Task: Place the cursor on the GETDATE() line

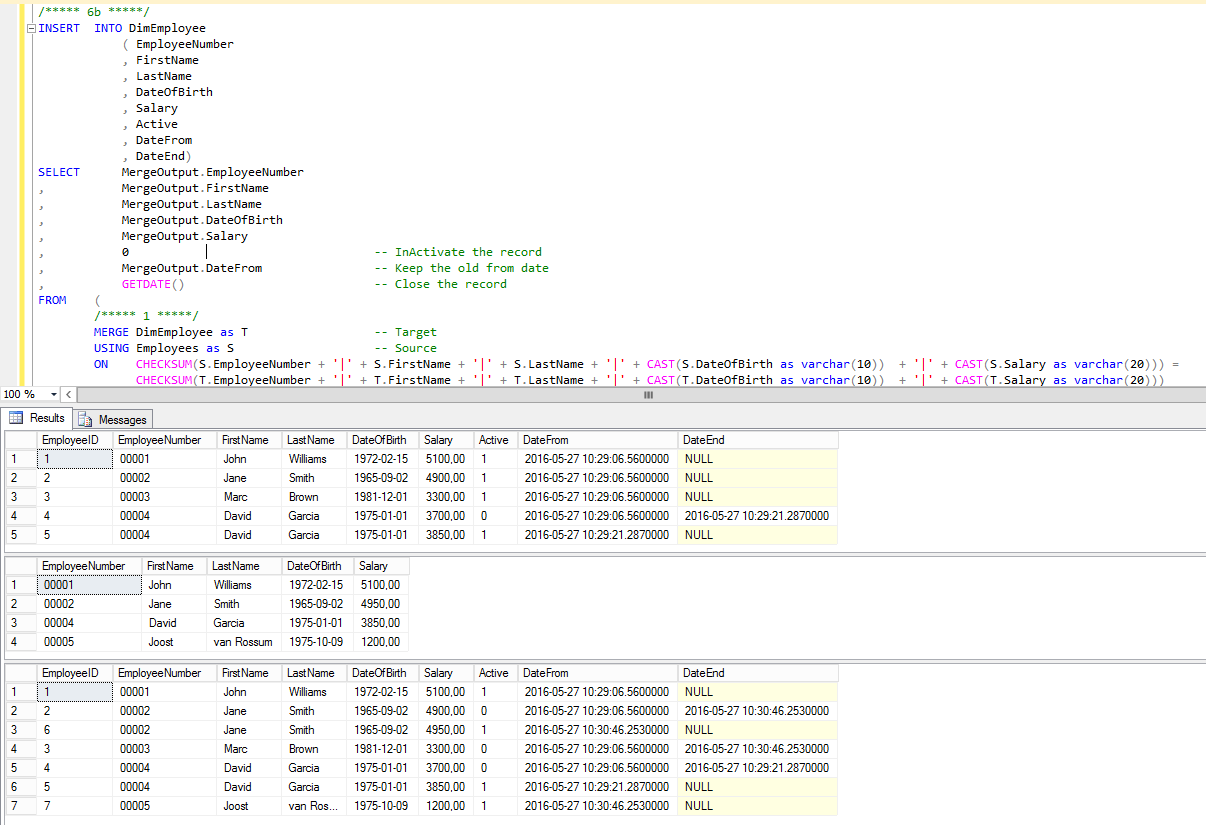Action: pyautogui.click(x=150, y=284)
